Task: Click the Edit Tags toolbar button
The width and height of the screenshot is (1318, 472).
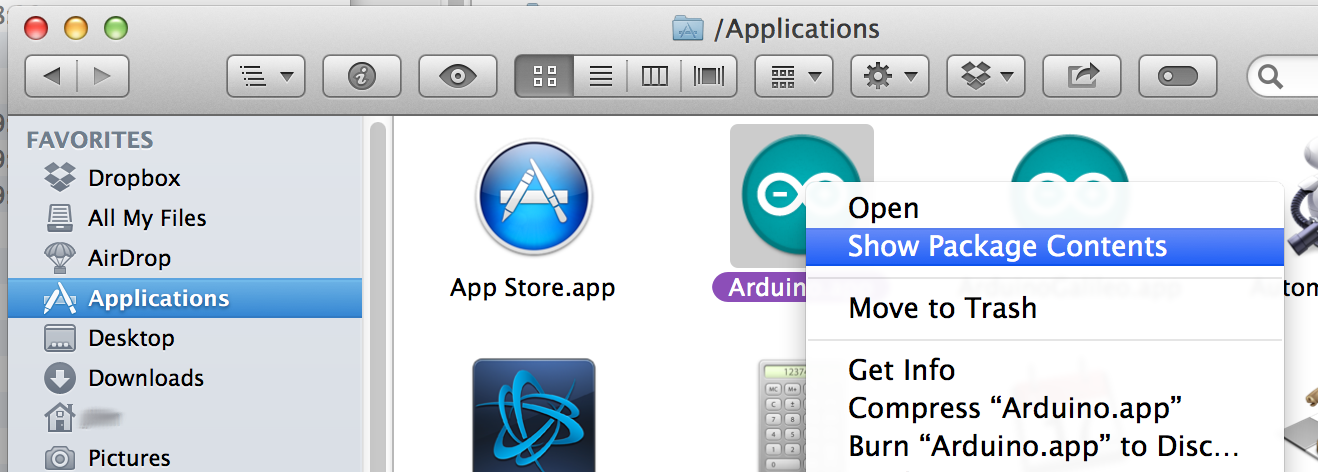Action: [1177, 75]
